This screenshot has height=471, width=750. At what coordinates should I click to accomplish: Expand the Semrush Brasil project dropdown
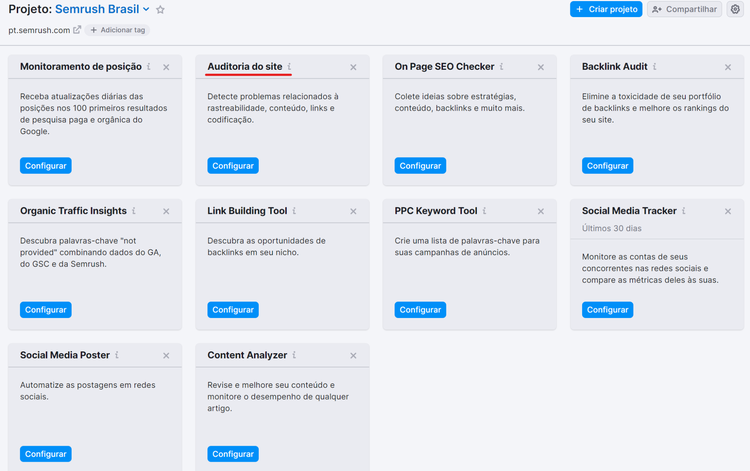[146, 9]
